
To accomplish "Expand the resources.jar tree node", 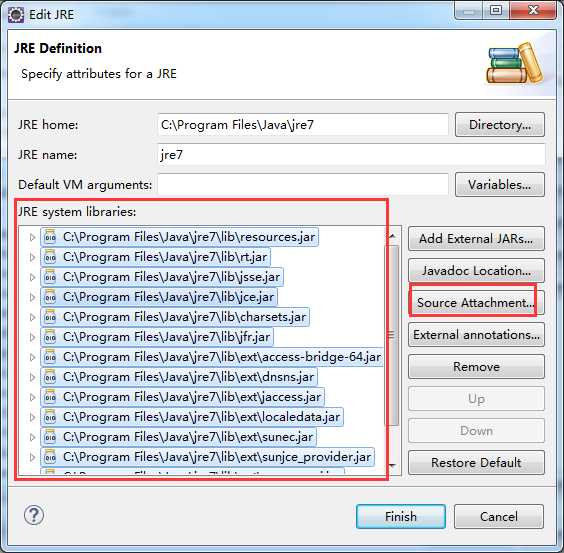I will coord(32,237).
